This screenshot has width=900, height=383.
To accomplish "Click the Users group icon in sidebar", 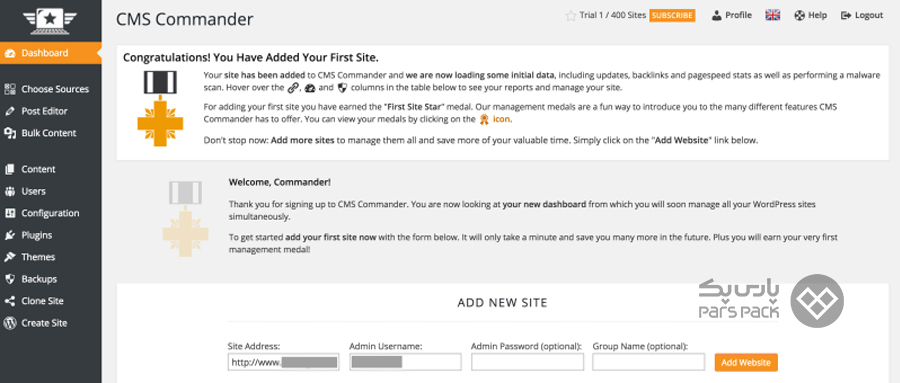I will [10, 191].
